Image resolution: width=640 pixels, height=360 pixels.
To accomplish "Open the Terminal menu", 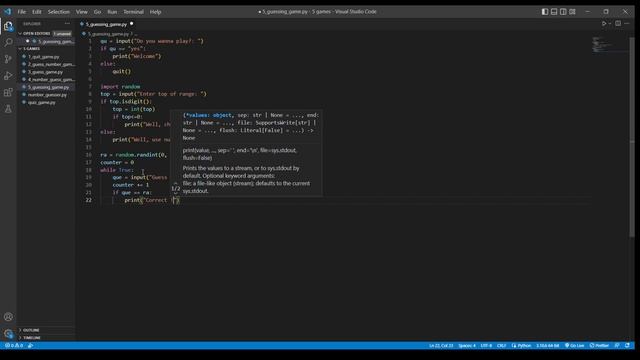I will click(x=133, y=12).
